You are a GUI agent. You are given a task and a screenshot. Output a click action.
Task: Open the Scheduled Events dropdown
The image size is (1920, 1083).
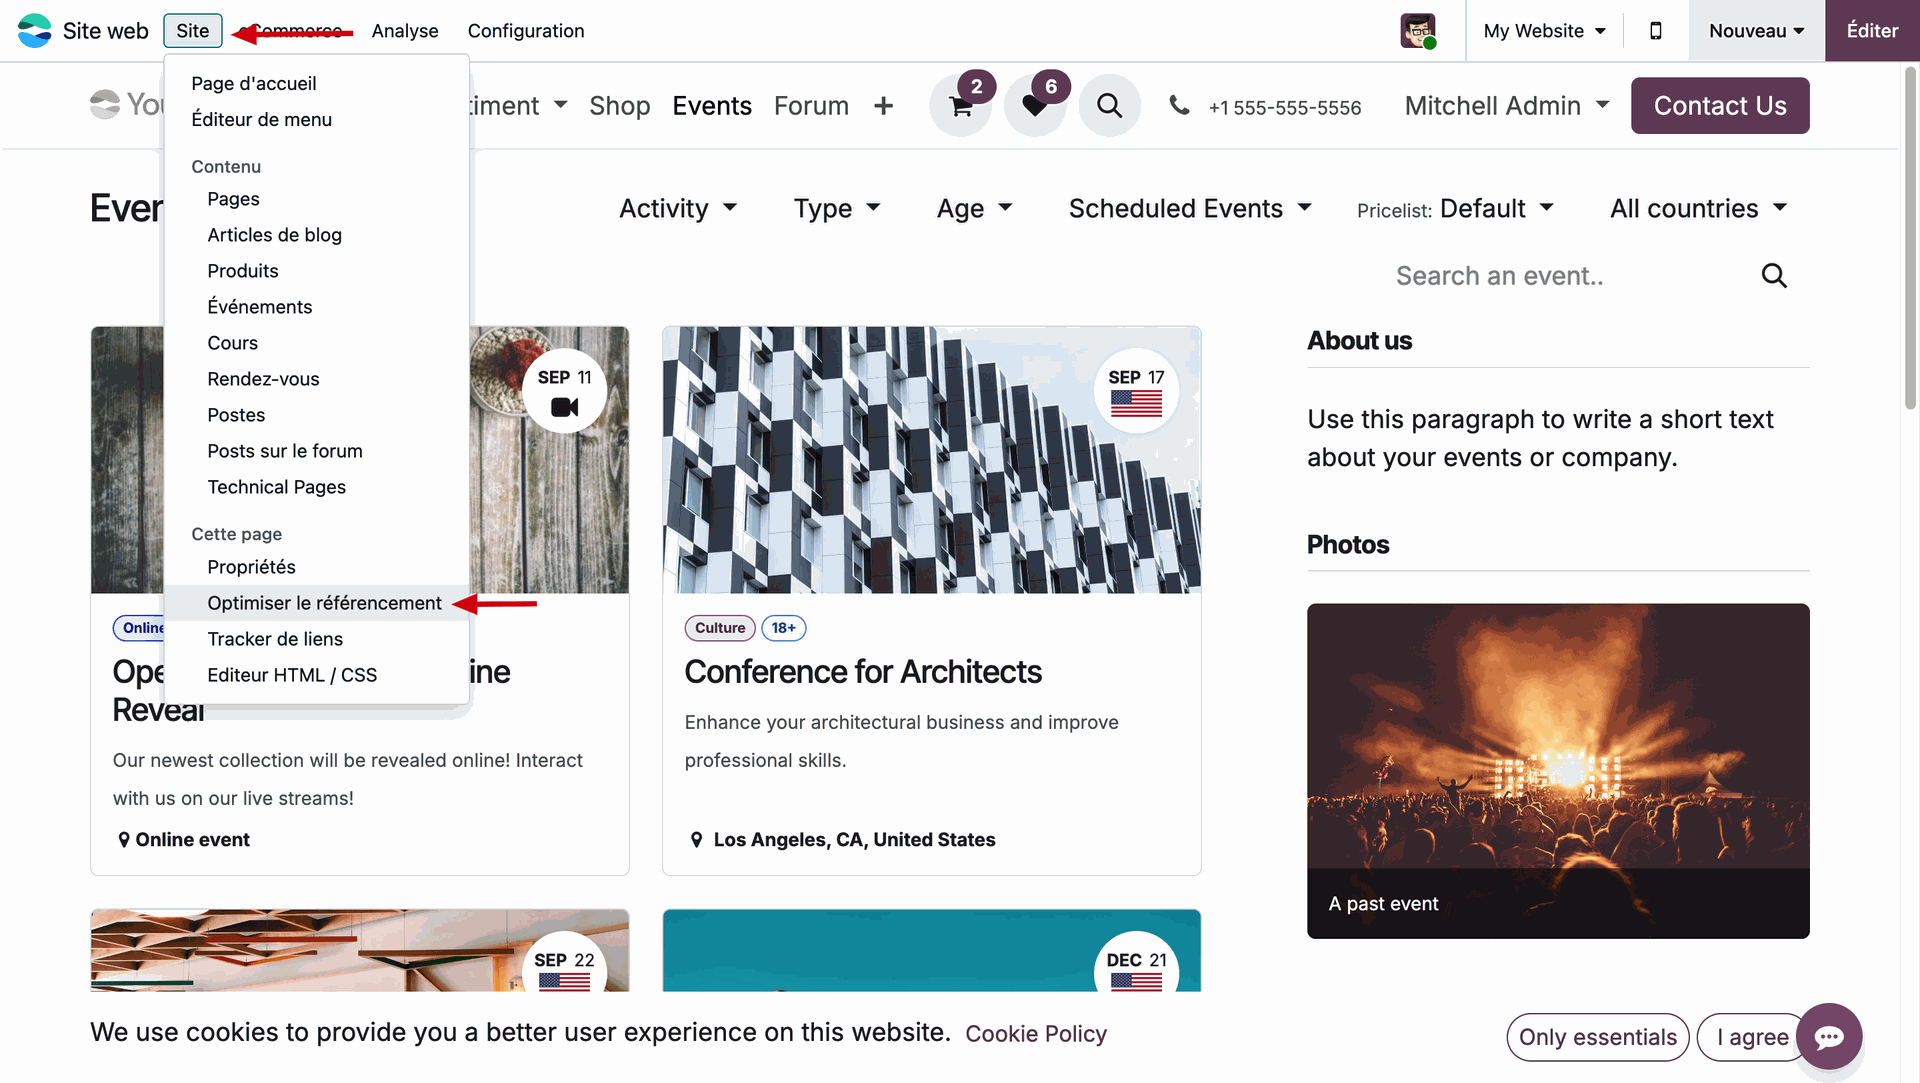[x=1189, y=208]
